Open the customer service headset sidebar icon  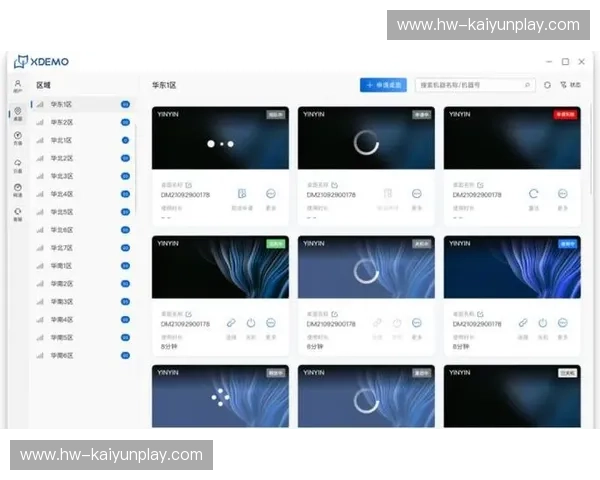tap(18, 214)
